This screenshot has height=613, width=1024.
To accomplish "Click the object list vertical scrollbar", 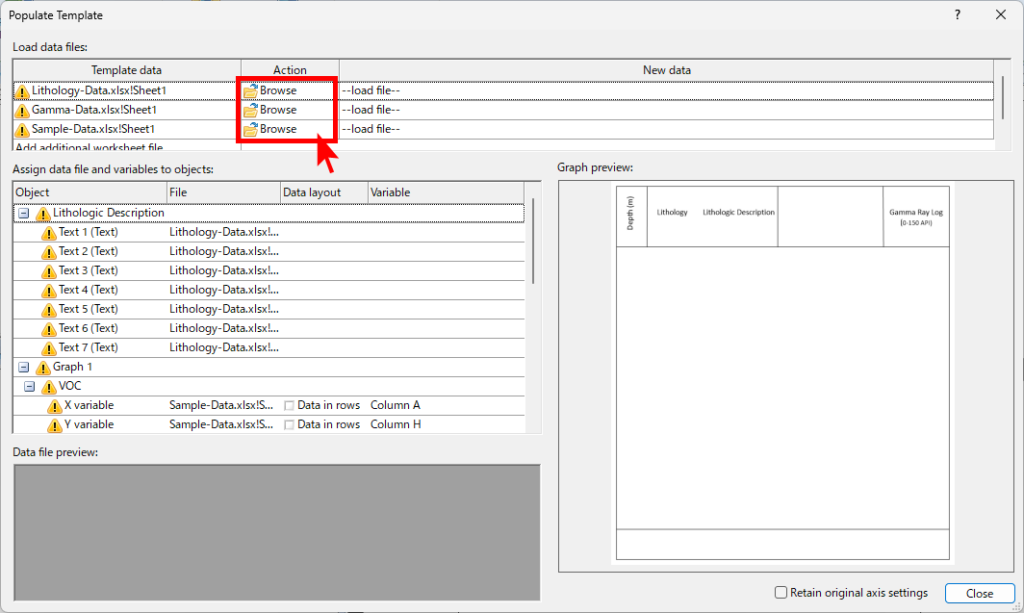I will pyautogui.click(x=534, y=240).
